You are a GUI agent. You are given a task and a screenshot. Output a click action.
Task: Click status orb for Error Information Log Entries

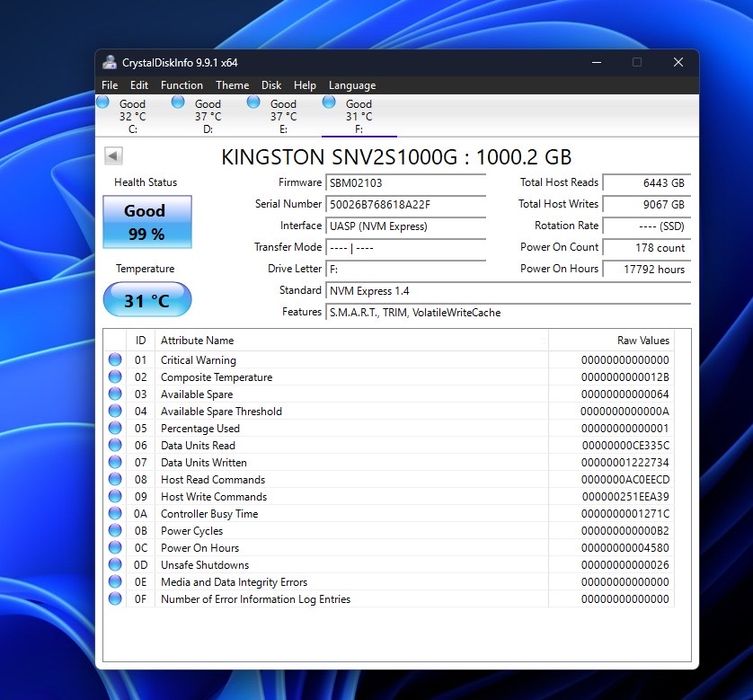pyautogui.click(x=115, y=599)
